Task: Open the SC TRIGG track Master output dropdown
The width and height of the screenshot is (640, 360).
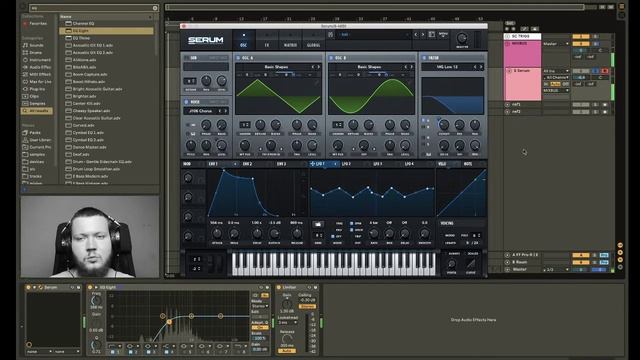Action: pyautogui.click(x=556, y=44)
